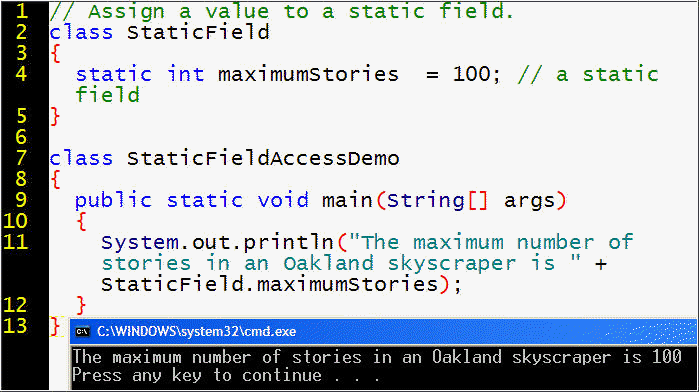
Task: Click the console output line ending in 100
Action: (377, 357)
